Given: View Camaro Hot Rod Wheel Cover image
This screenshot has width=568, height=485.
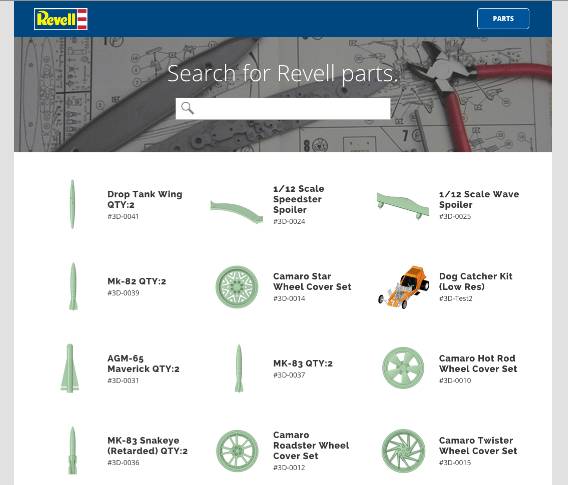Looking at the screenshot, I should pos(403,368).
